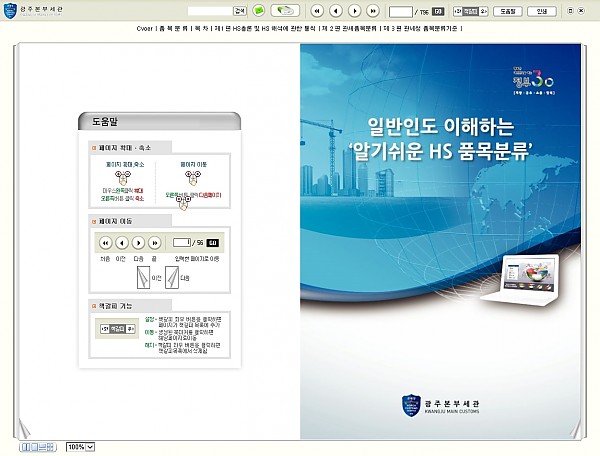Click the book cover page
600x456 pixels.
[443, 240]
